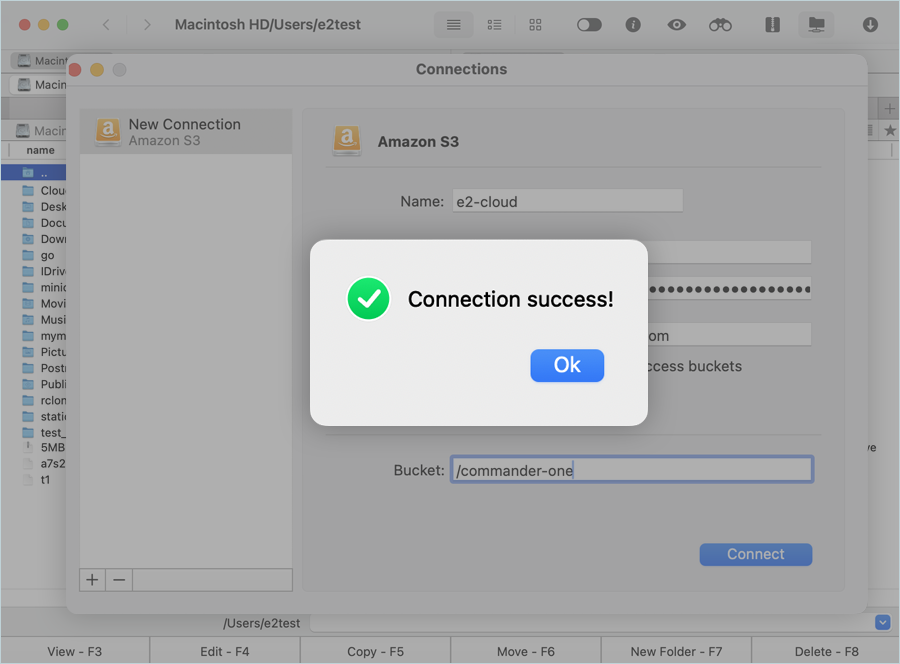Click New Folder - F7 button
Screen dimensions: 900x664
(x=676, y=651)
